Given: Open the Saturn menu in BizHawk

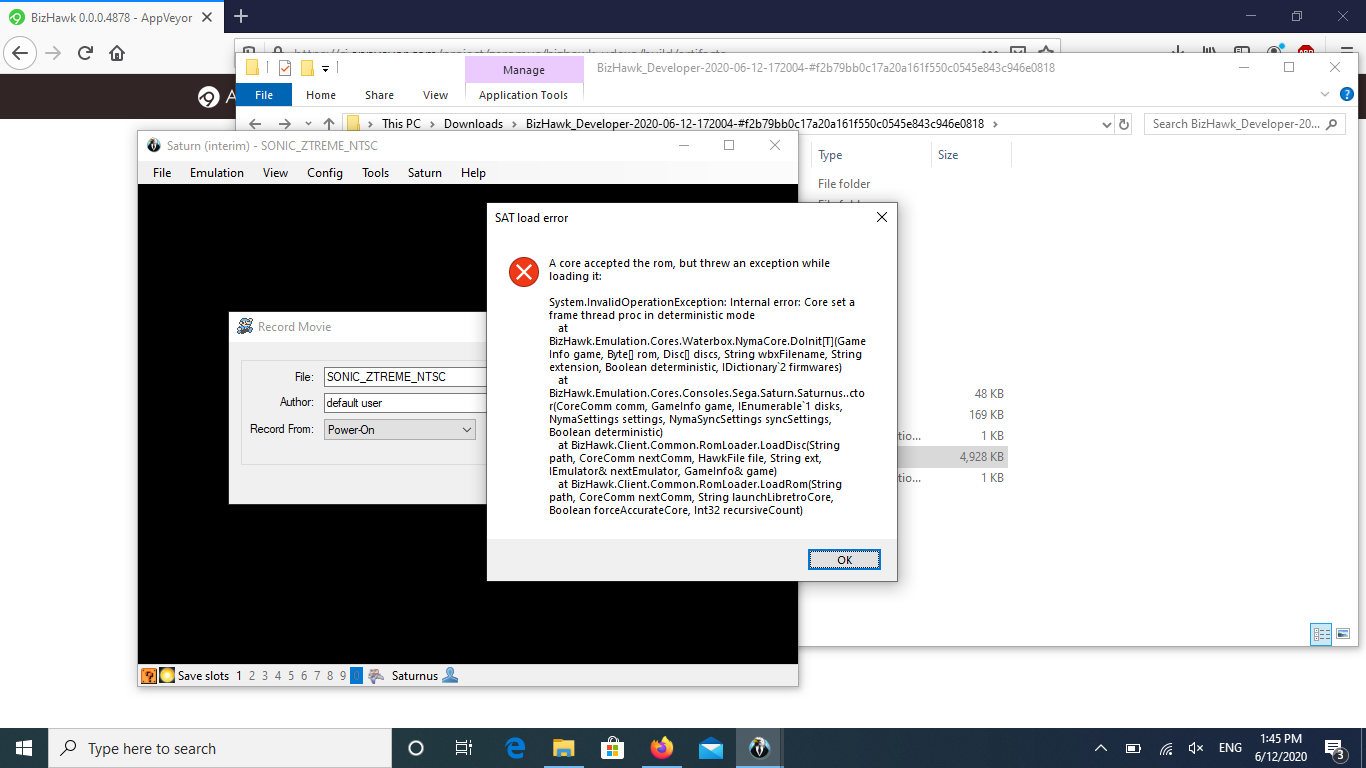Looking at the screenshot, I should point(424,172).
